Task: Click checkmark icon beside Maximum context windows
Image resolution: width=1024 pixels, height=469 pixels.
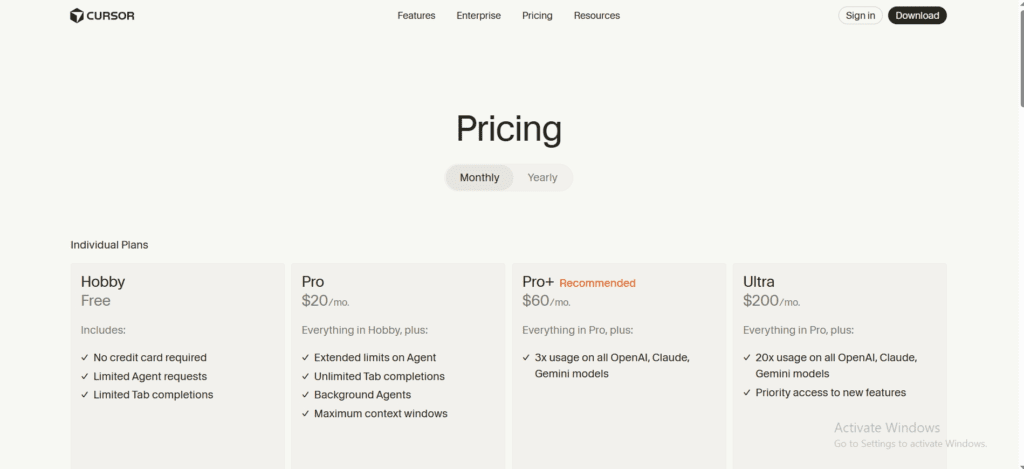Action: (305, 414)
